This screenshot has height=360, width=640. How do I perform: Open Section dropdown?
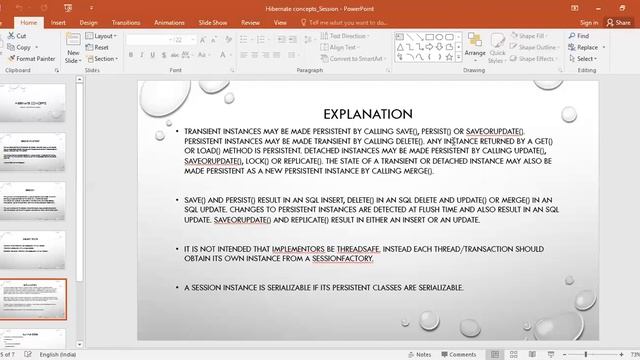[x=102, y=59]
